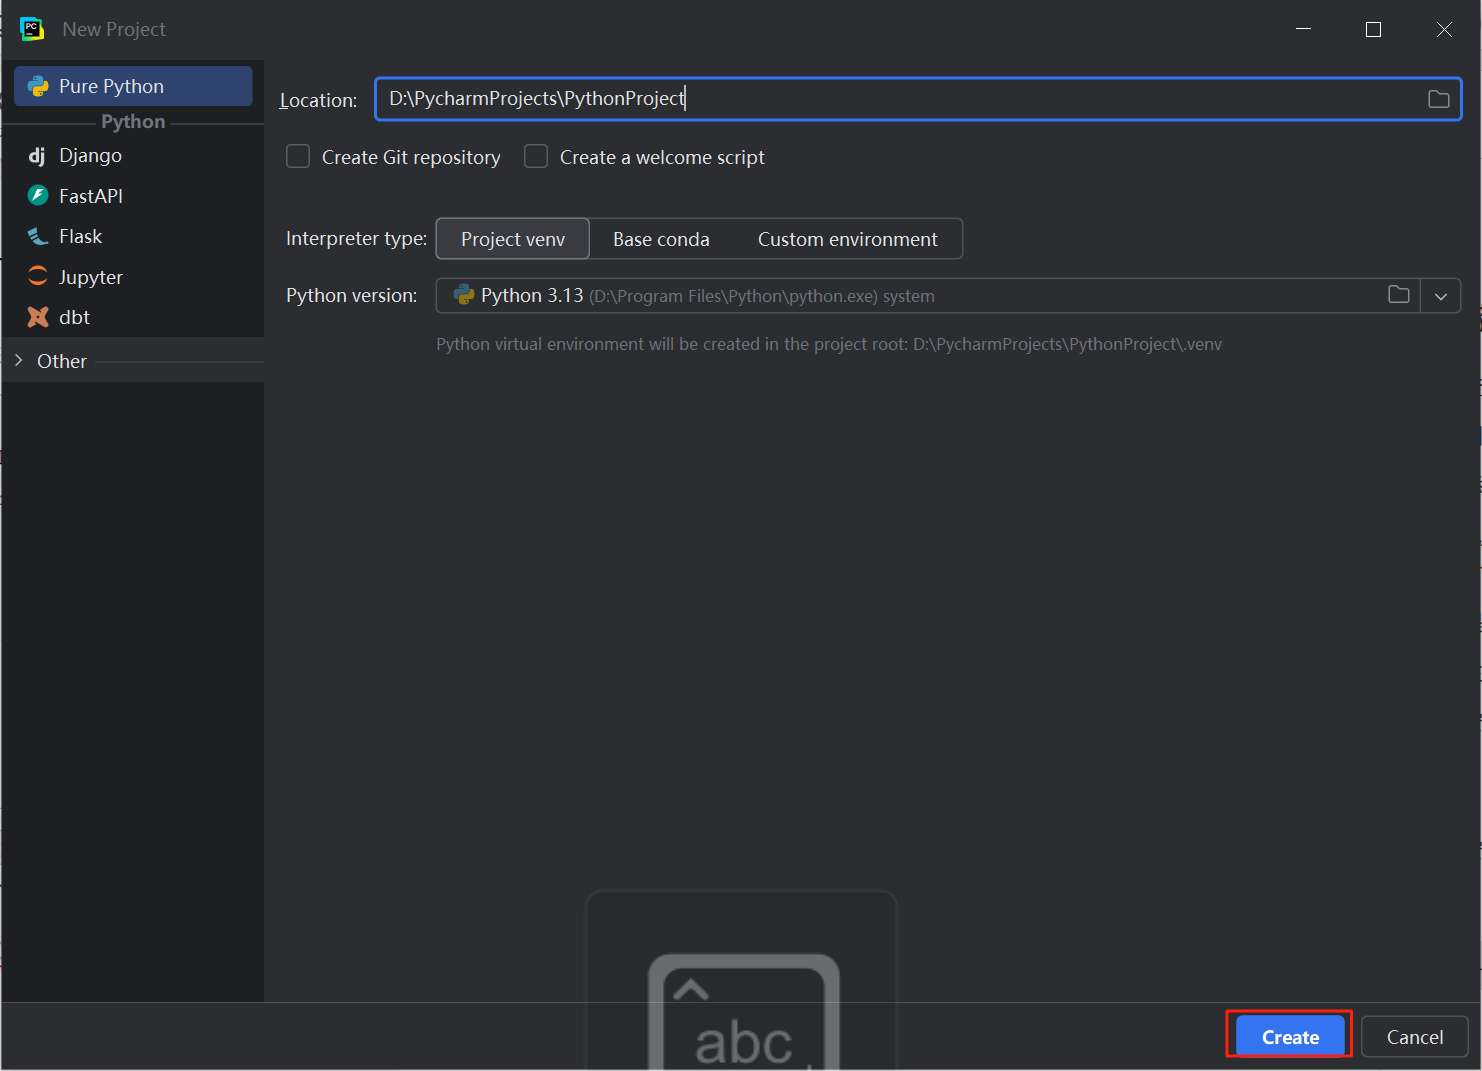Close the New Project window
The height and width of the screenshot is (1071, 1482).
point(1444,29)
